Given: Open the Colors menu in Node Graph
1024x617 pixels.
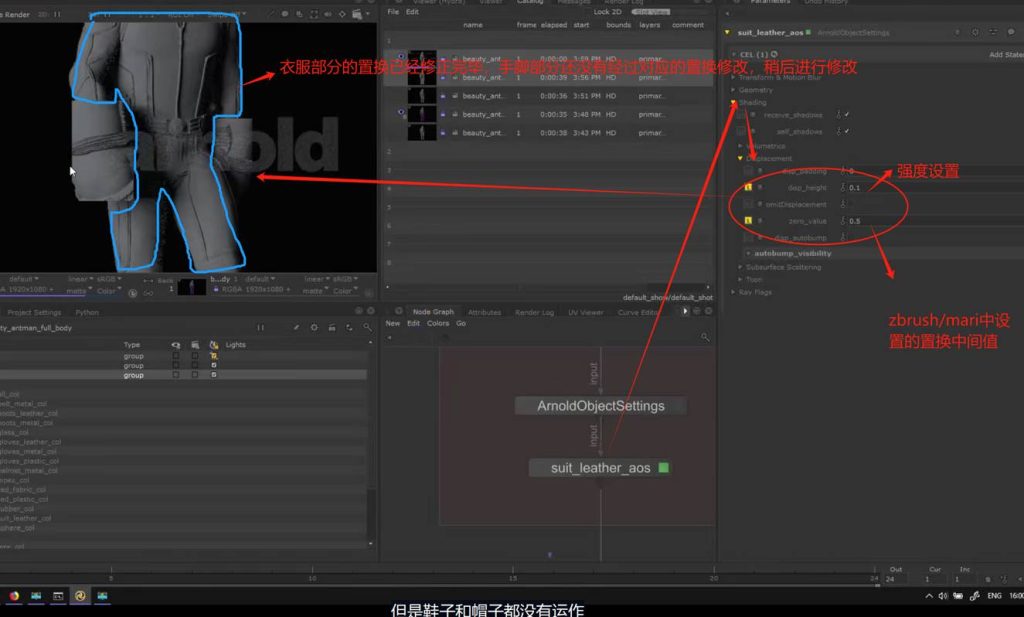Looking at the screenshot, I should pos(438,324).
